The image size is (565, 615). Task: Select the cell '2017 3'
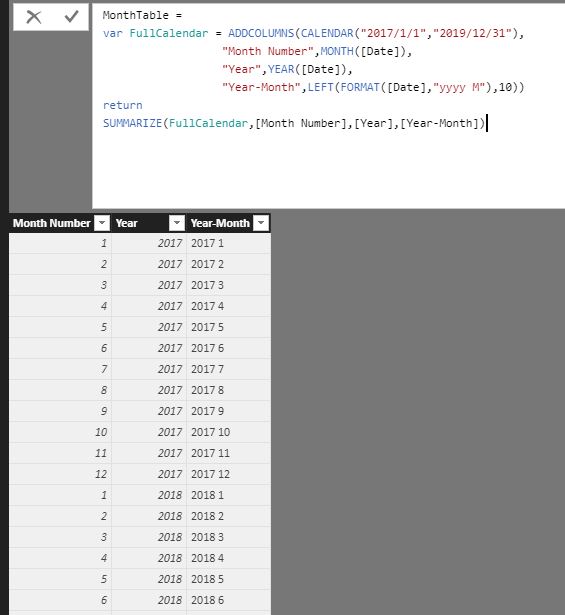(228, 285)
